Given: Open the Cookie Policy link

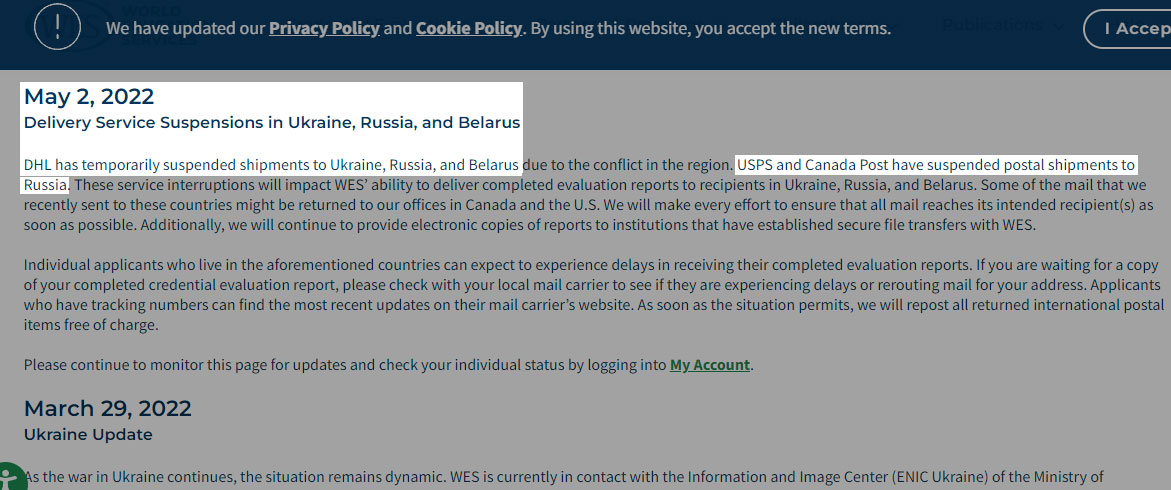Looking at the screenshot, I should click(x=468, y=28).
